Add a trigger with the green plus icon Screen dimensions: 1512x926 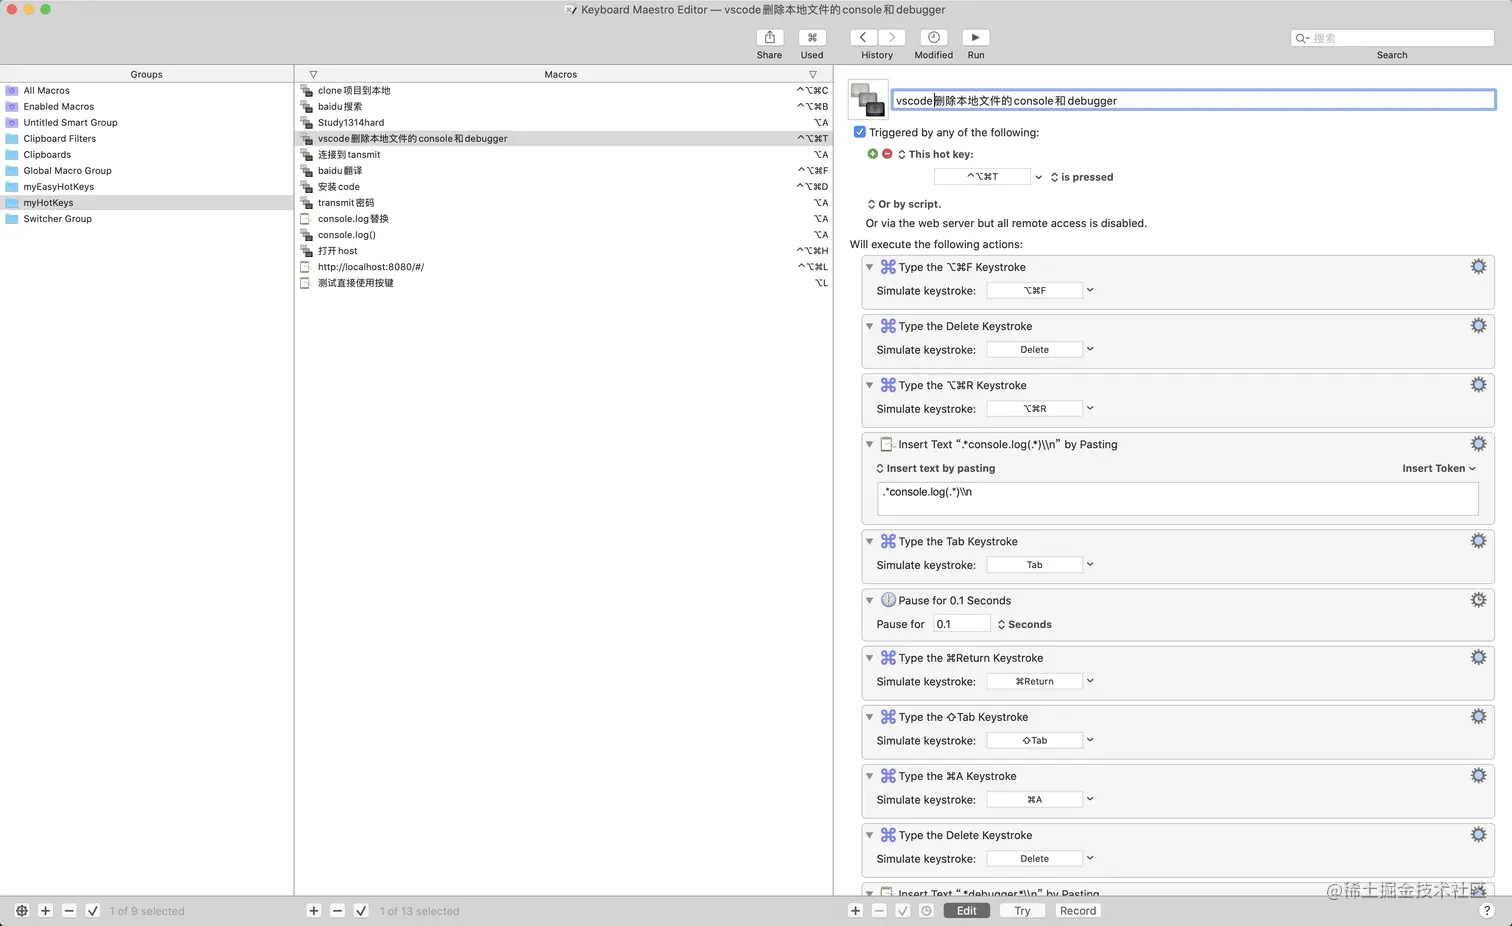pos(872,154)
